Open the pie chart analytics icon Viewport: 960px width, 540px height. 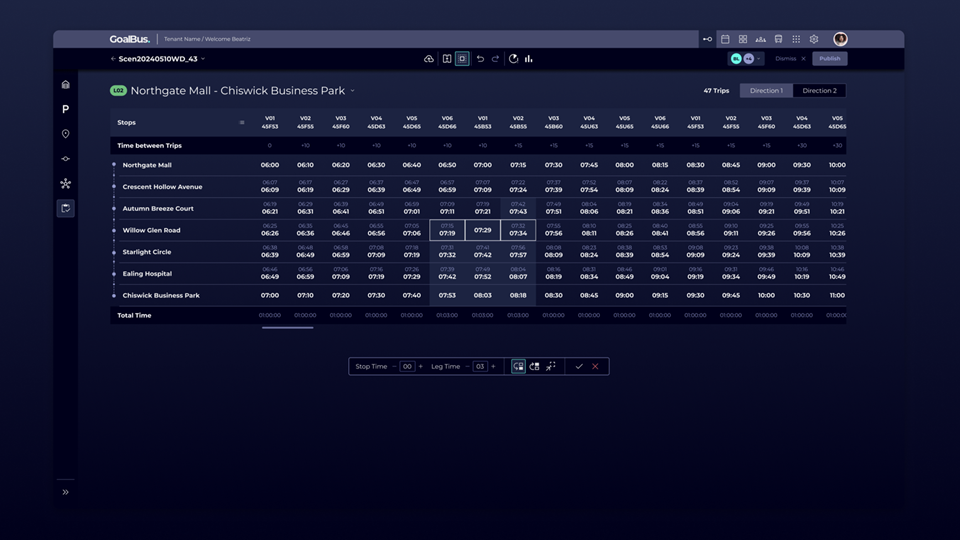coord(513,59)
